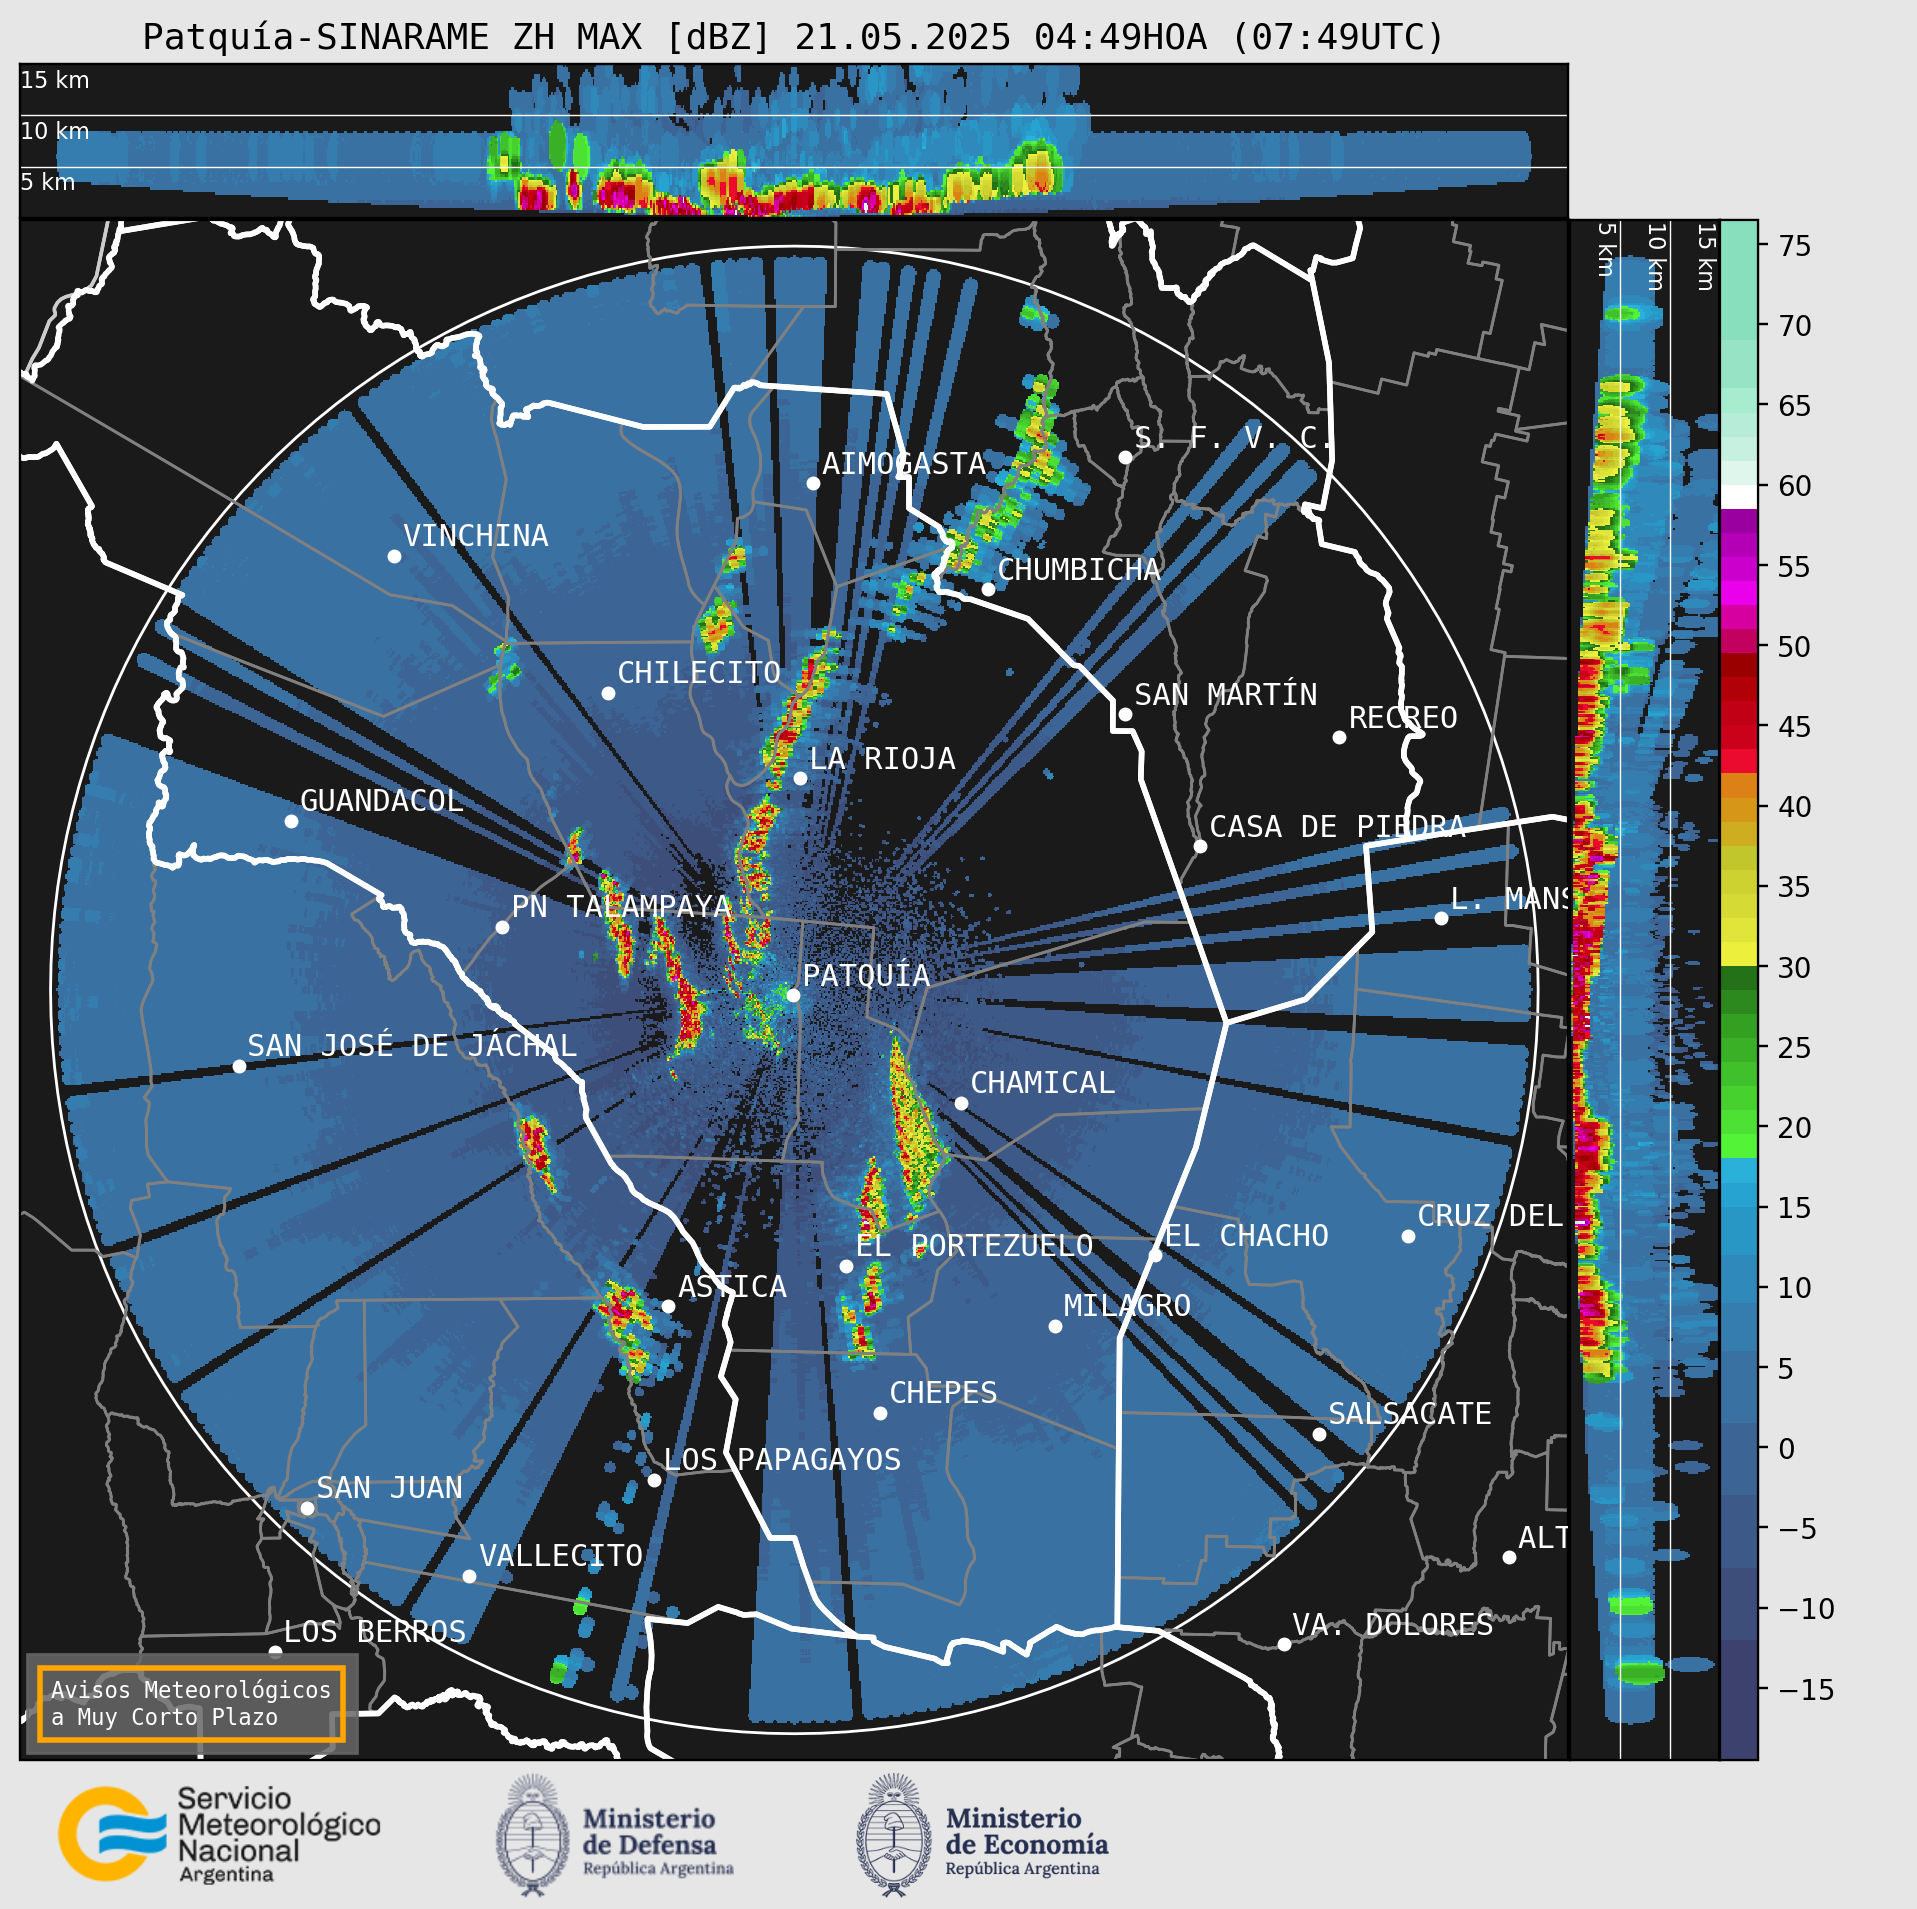Click the 30 dBZ yellow color band
Image resolution: width=1917 pixels, height=1909 pixels.
(1739, 954)
